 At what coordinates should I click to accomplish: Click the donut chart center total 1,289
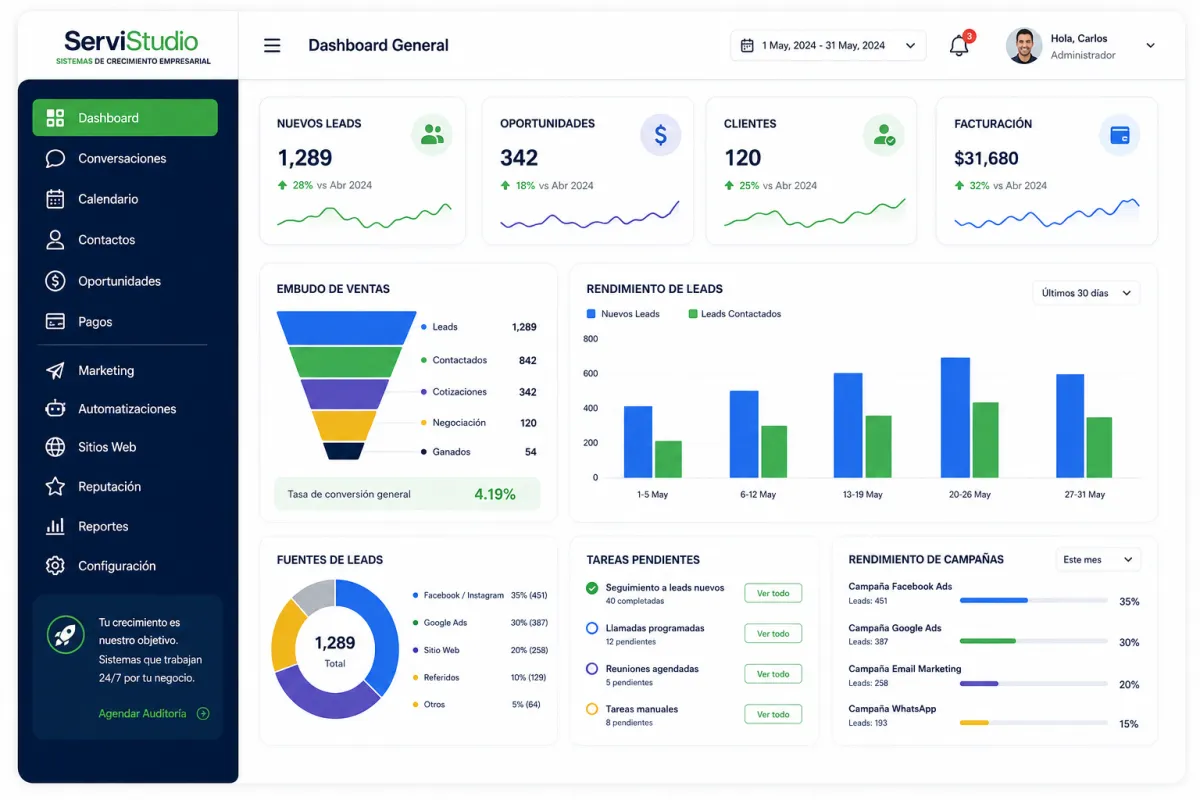click(335, 643)
